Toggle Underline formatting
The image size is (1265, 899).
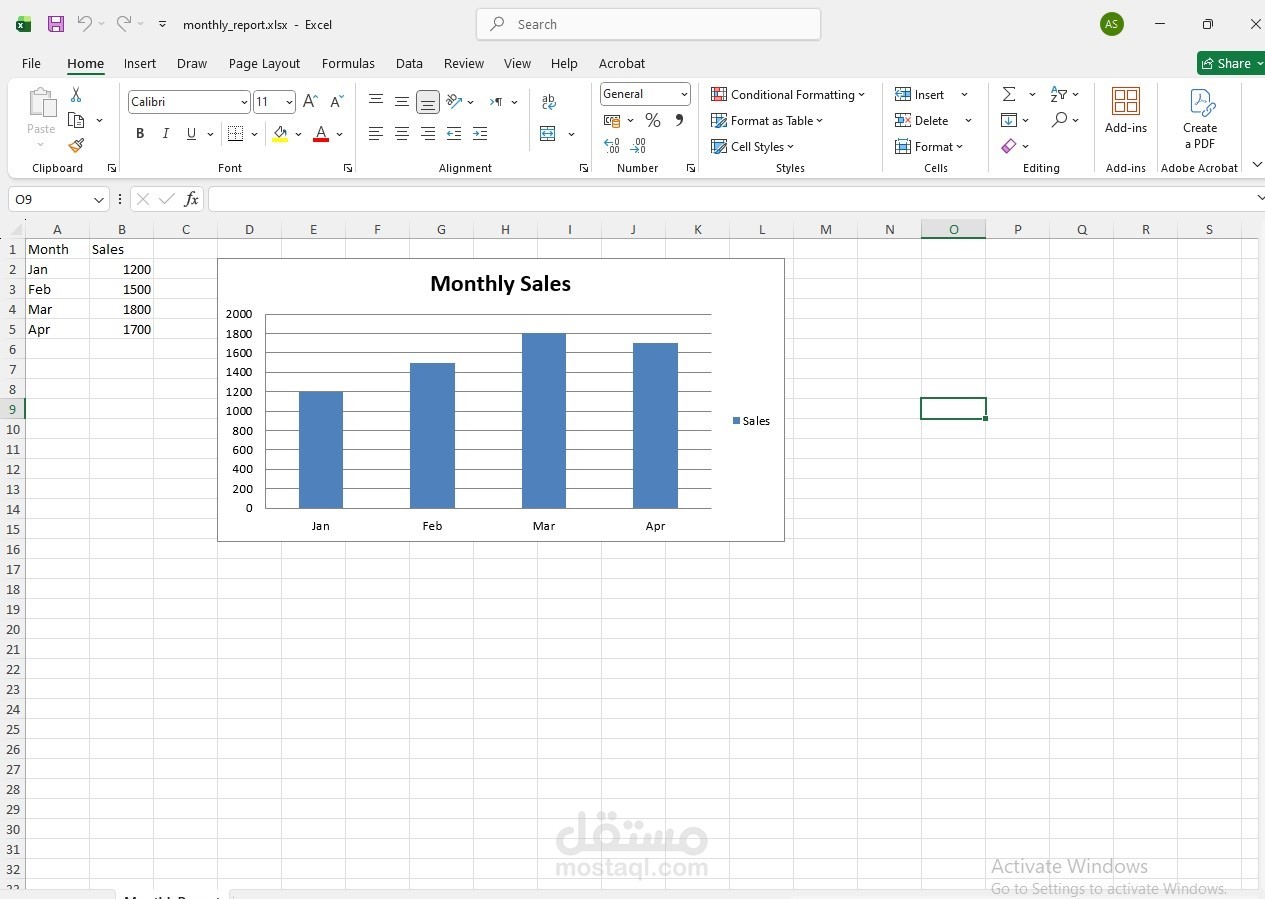191,134
